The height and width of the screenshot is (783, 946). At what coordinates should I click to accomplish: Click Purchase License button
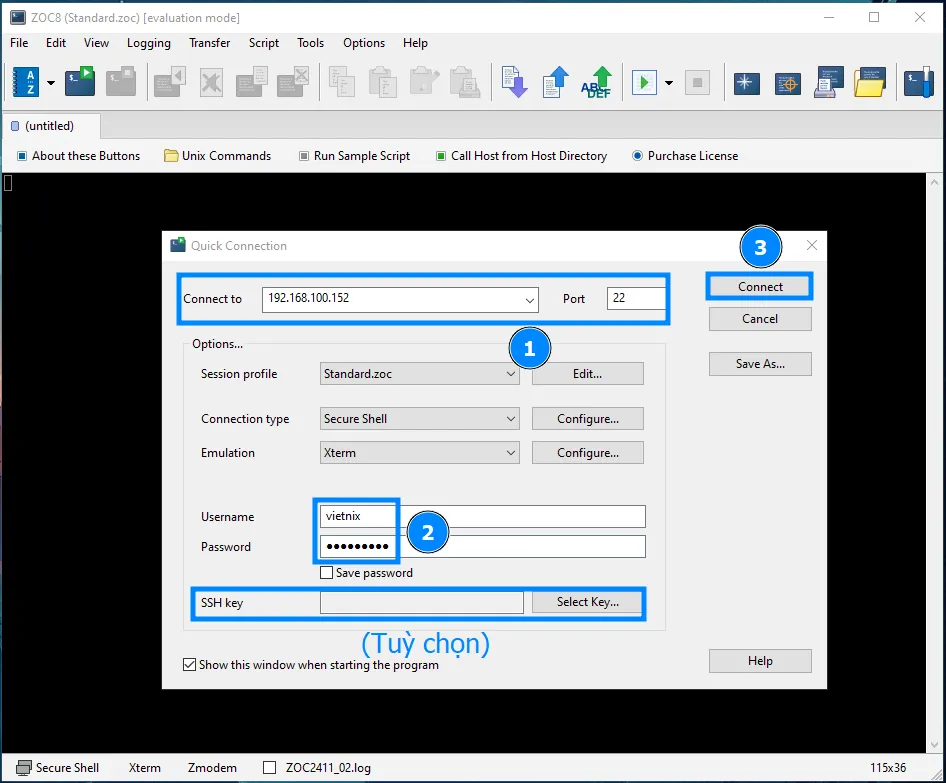[x=685, y=156]
